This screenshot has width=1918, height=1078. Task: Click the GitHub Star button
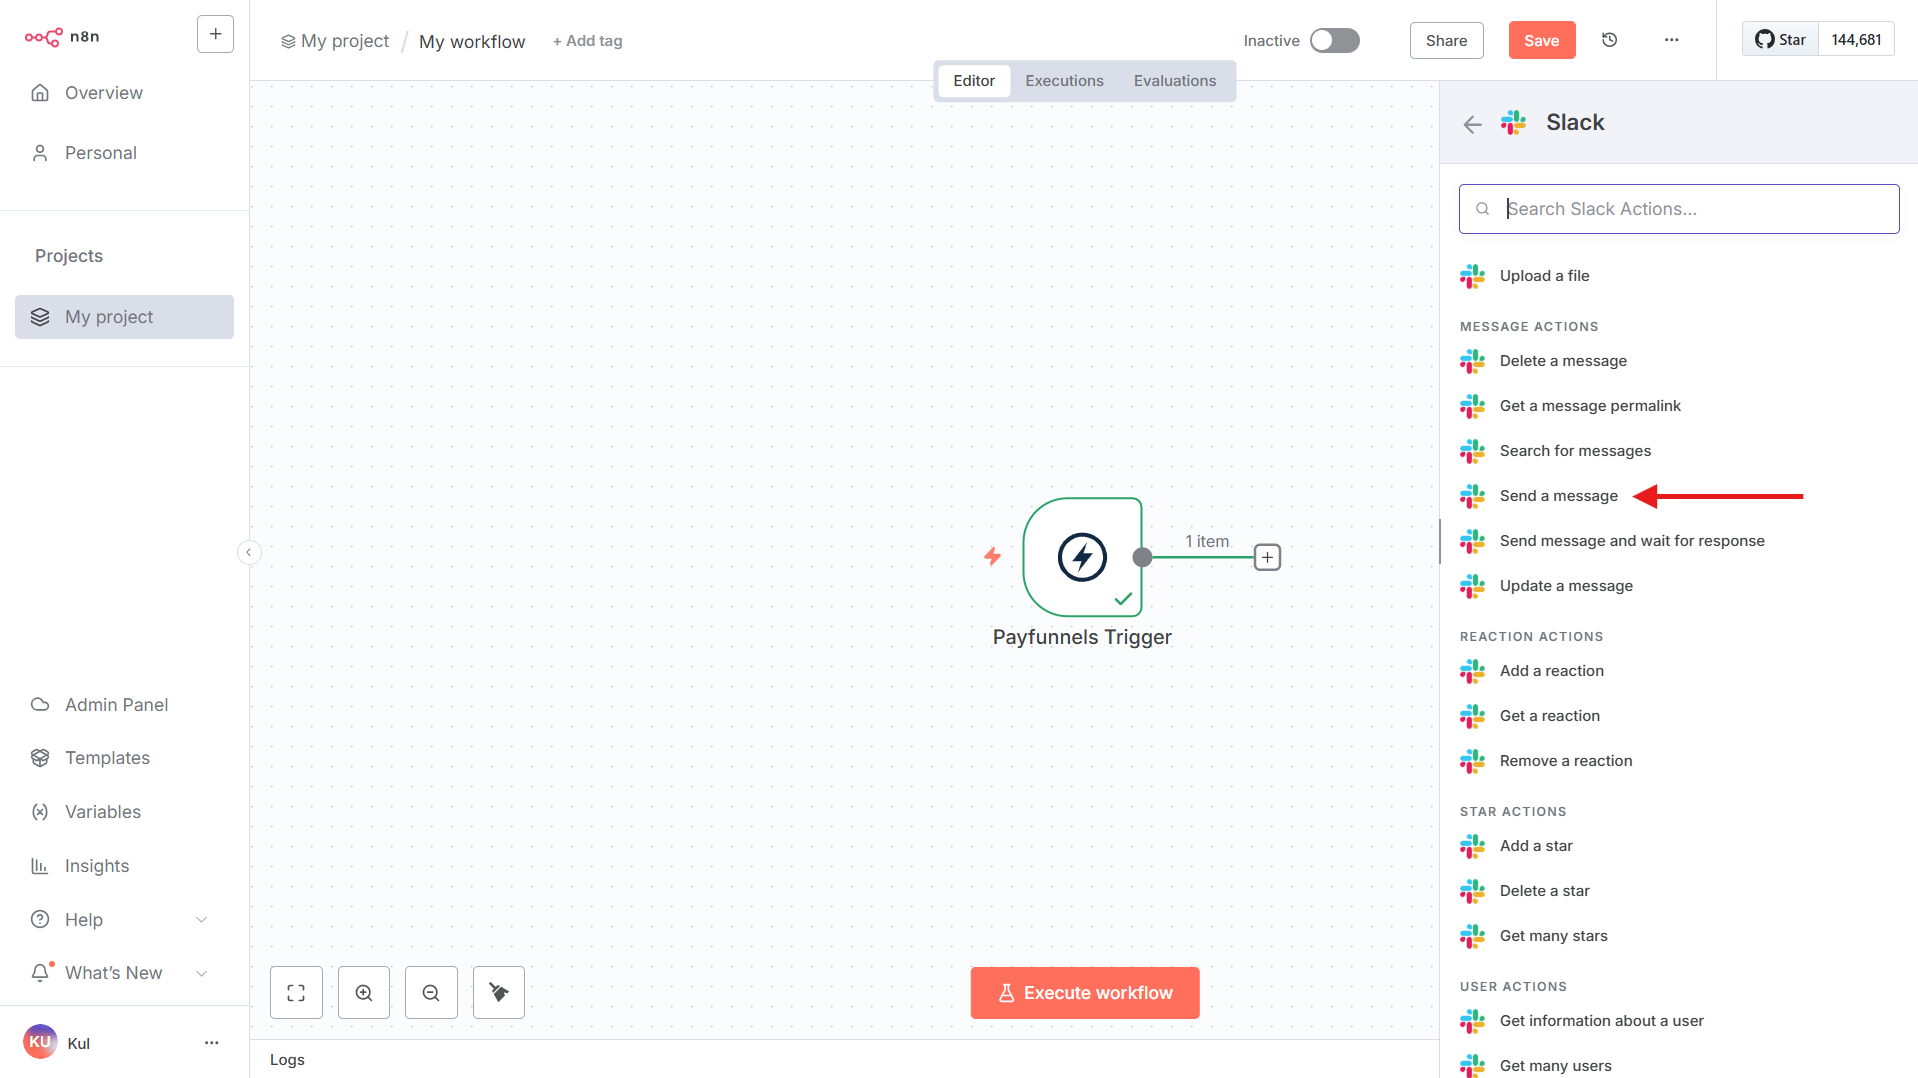tap(1780, 40)
